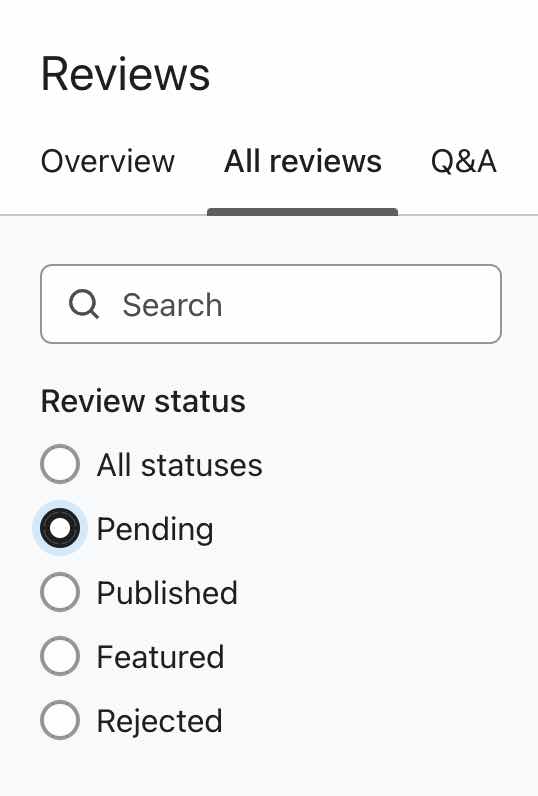Click the selected Pending radio circle

pyautogui.click(x=60, y=528)
